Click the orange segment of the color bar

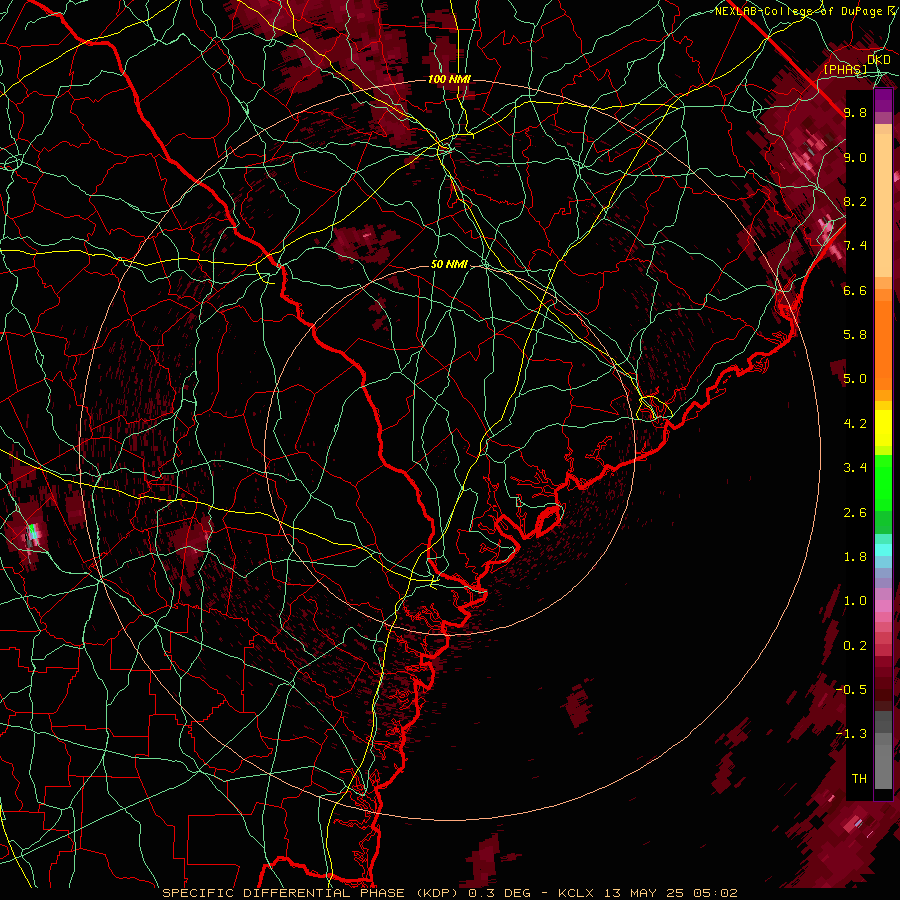click(883, 344)
